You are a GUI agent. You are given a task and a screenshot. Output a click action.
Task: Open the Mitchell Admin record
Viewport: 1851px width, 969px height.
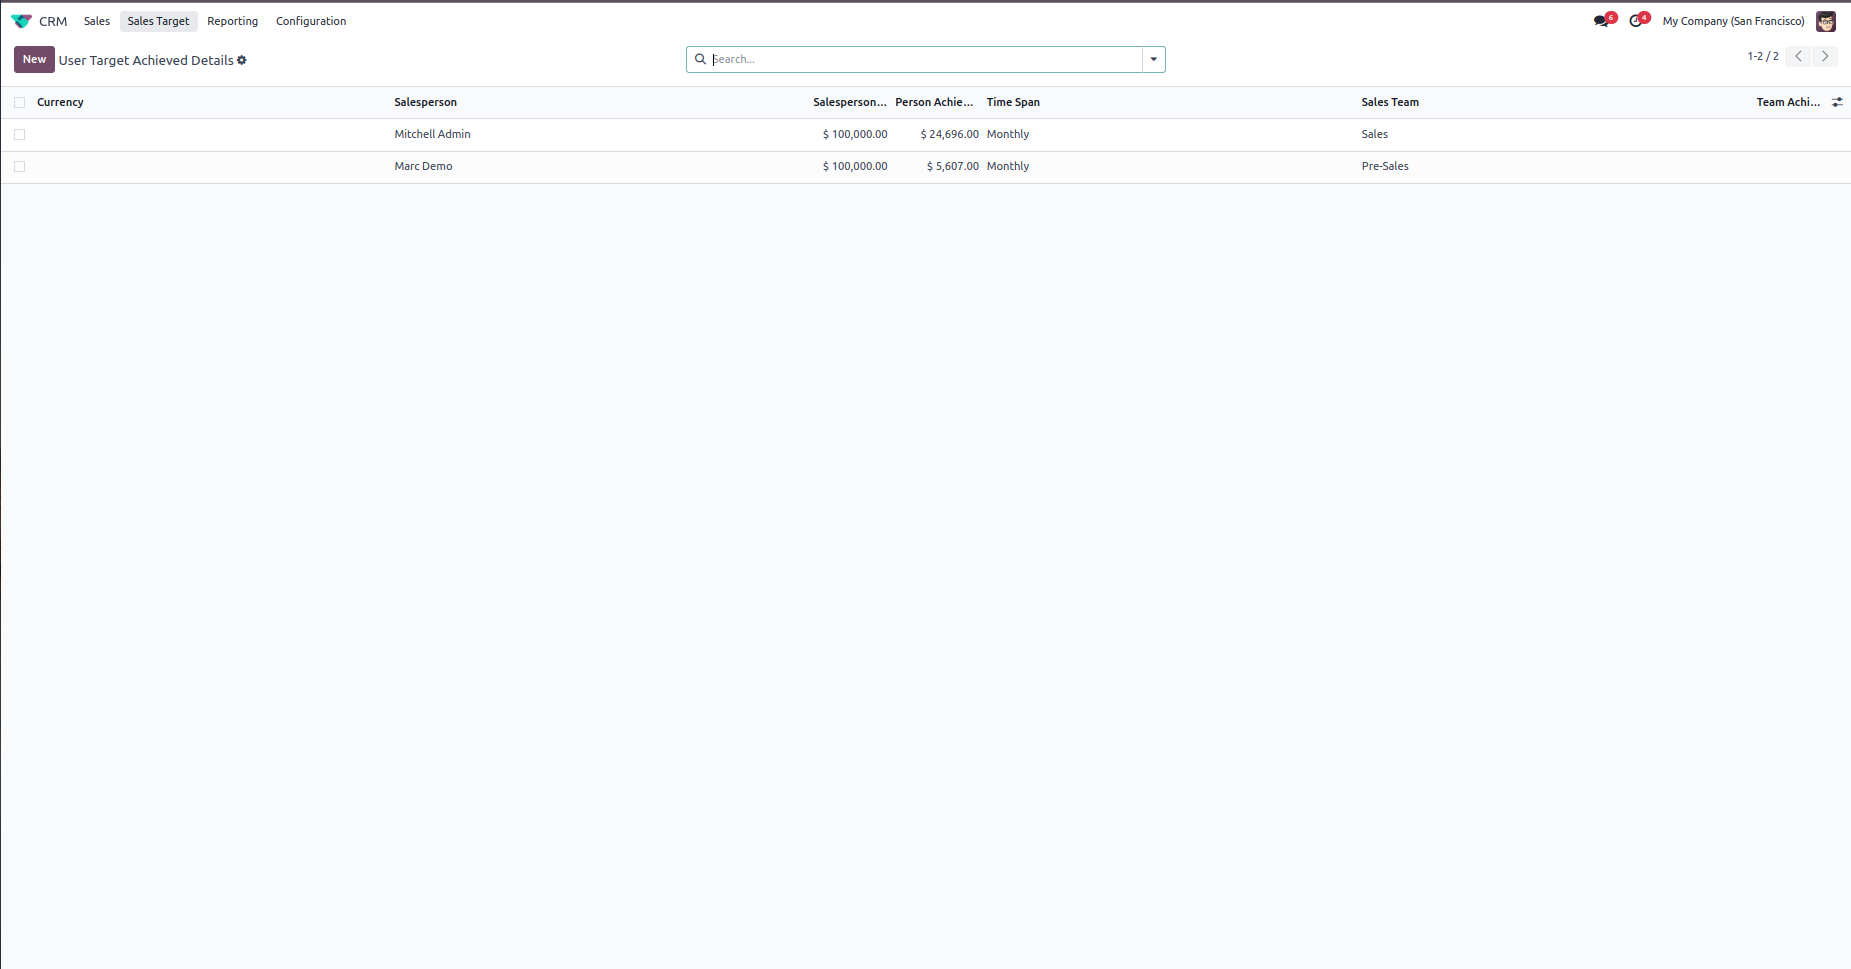[x=432, y=134]
